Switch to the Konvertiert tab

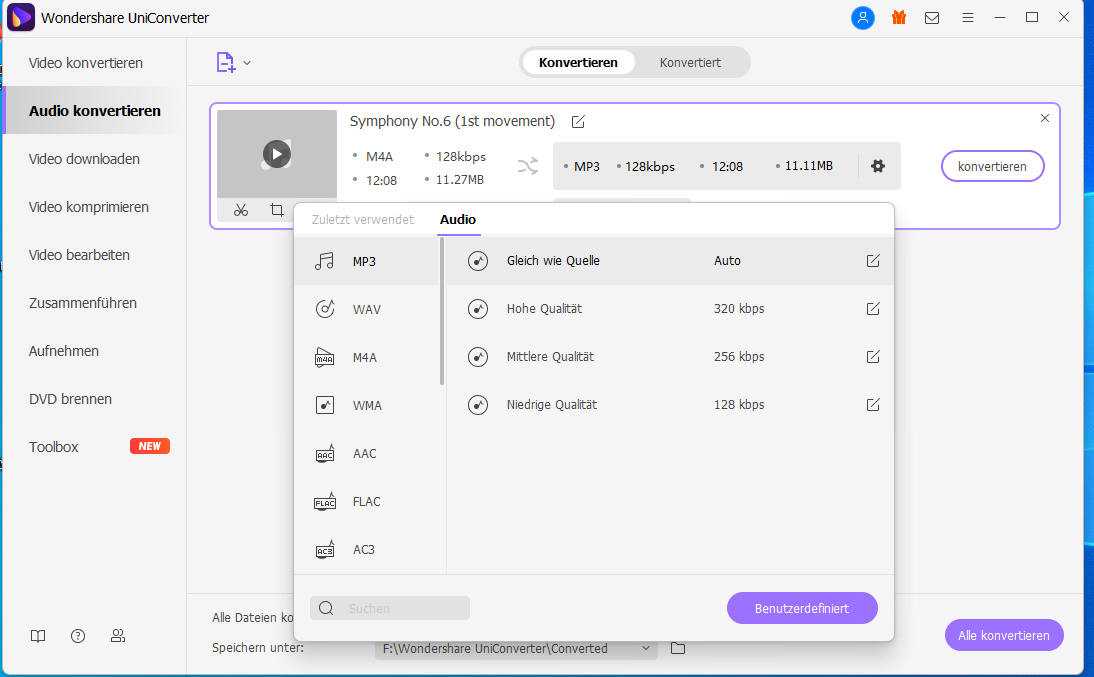pos(690,62)
